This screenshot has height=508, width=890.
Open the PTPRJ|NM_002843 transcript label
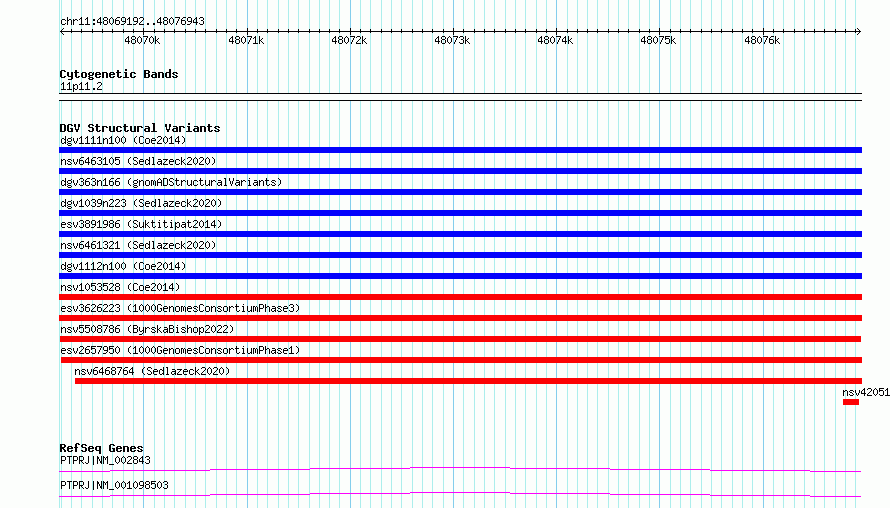(x=105, y=460)
